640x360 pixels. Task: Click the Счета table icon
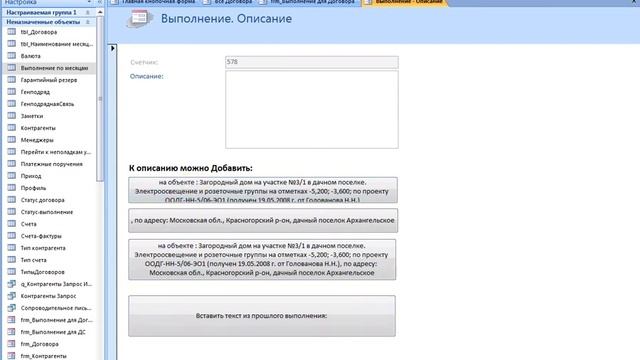[12, 224]
